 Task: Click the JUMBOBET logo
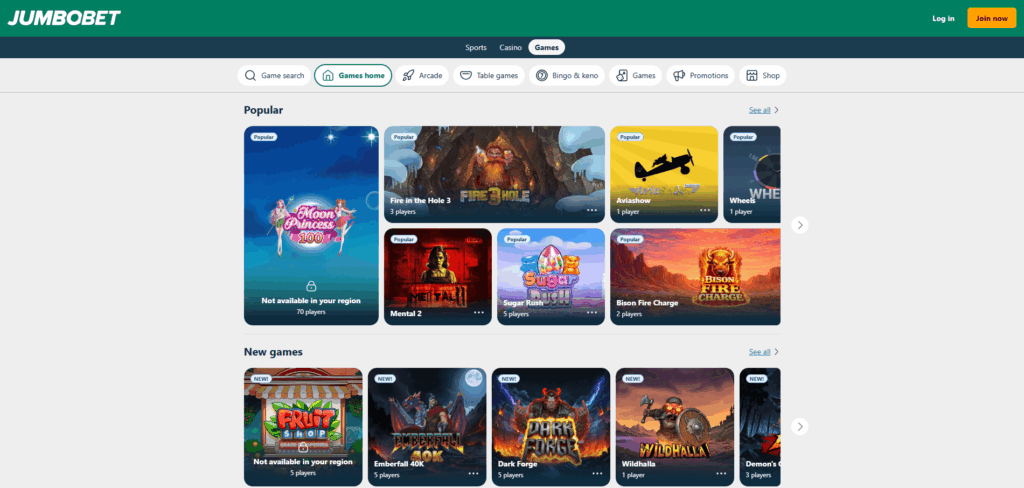pos(64,18)
